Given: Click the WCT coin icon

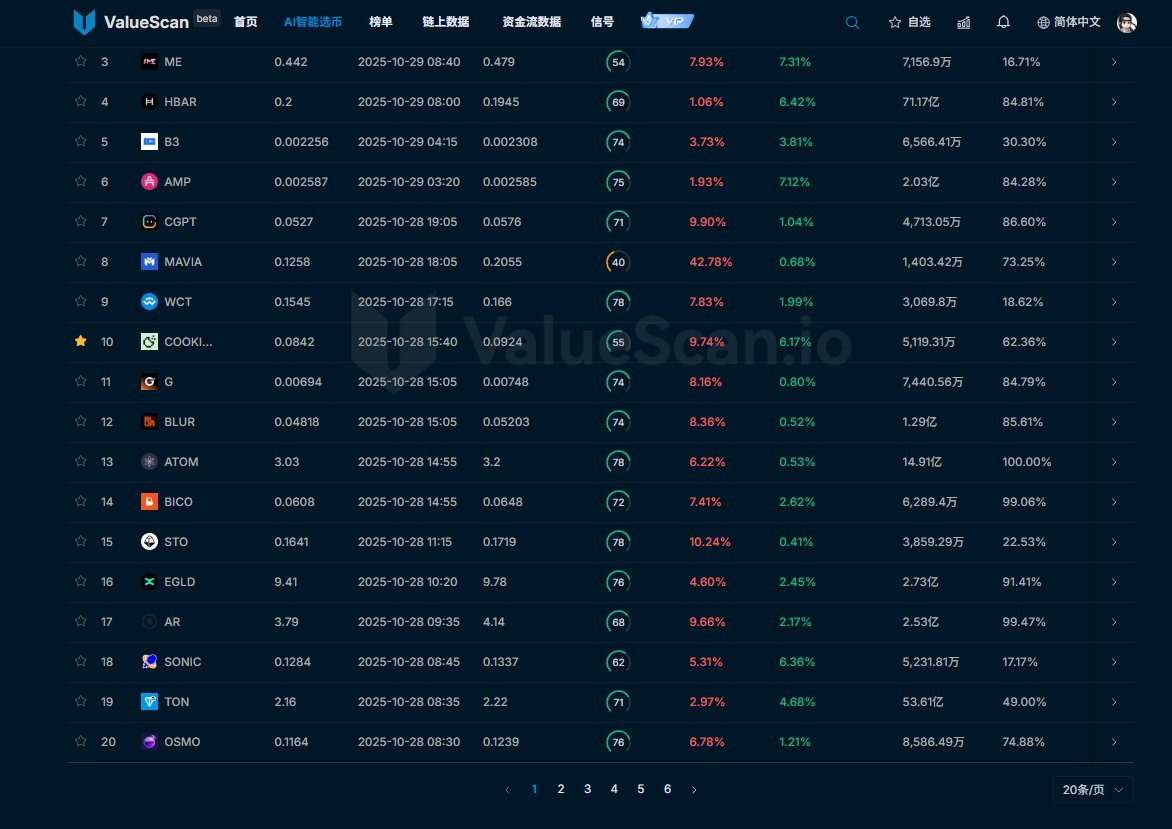Looking at the screenshot, I should 149,302.
